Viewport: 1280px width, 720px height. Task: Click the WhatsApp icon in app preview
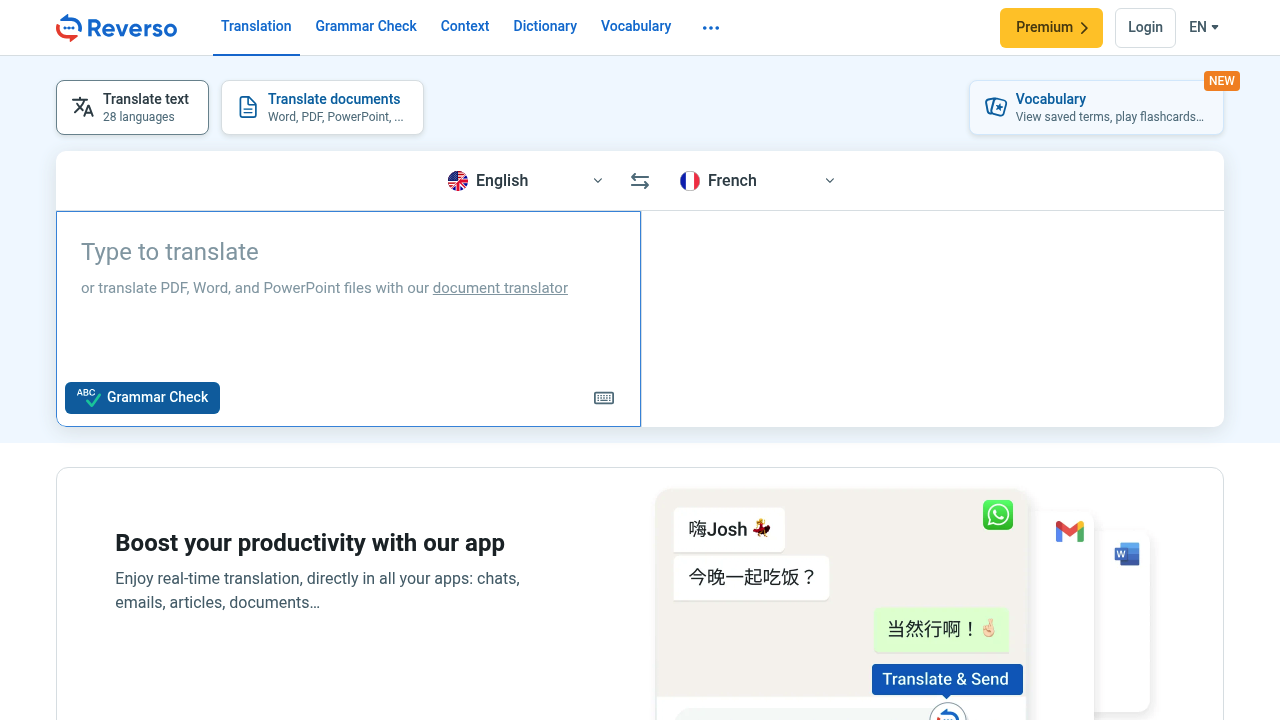click(x=998, y=515)
